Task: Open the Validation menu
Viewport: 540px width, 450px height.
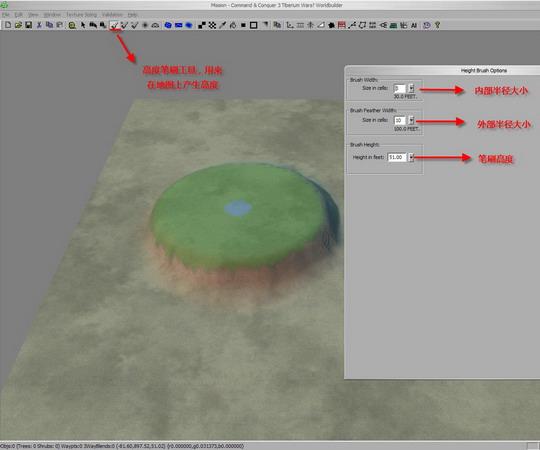Action: (x=112, y=15)
